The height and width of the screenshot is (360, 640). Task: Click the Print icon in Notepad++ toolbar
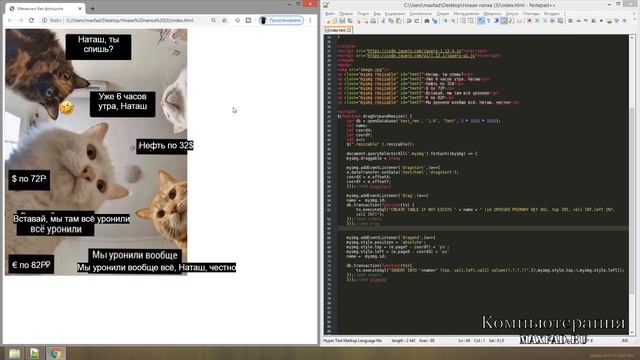pos(373,21)
